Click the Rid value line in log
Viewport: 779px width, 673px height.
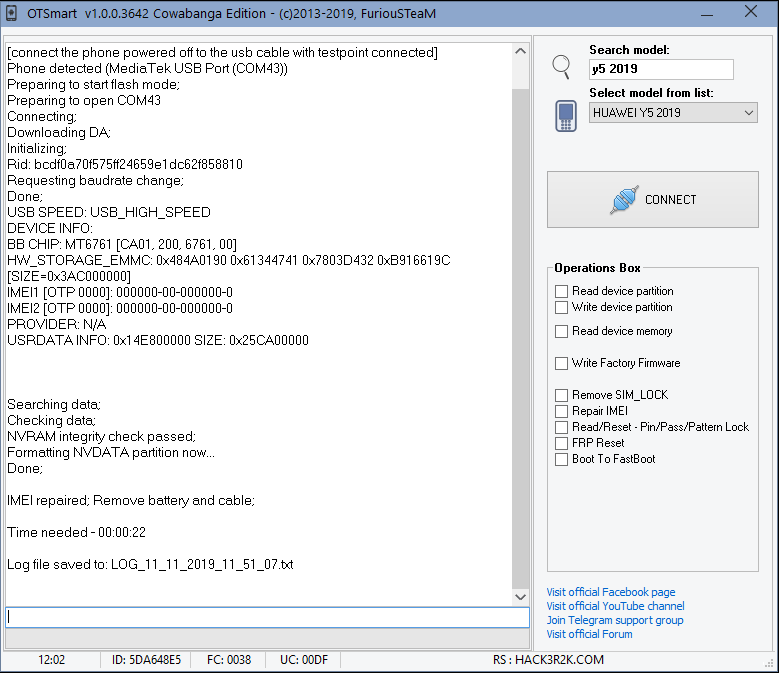point(125,164)
